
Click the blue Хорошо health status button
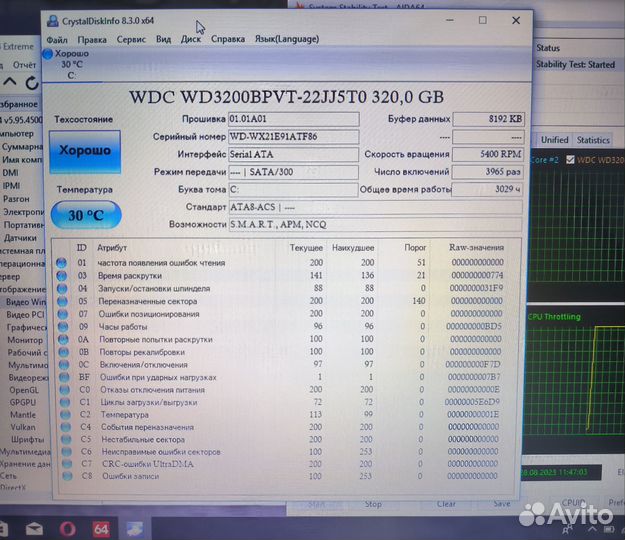85,151
